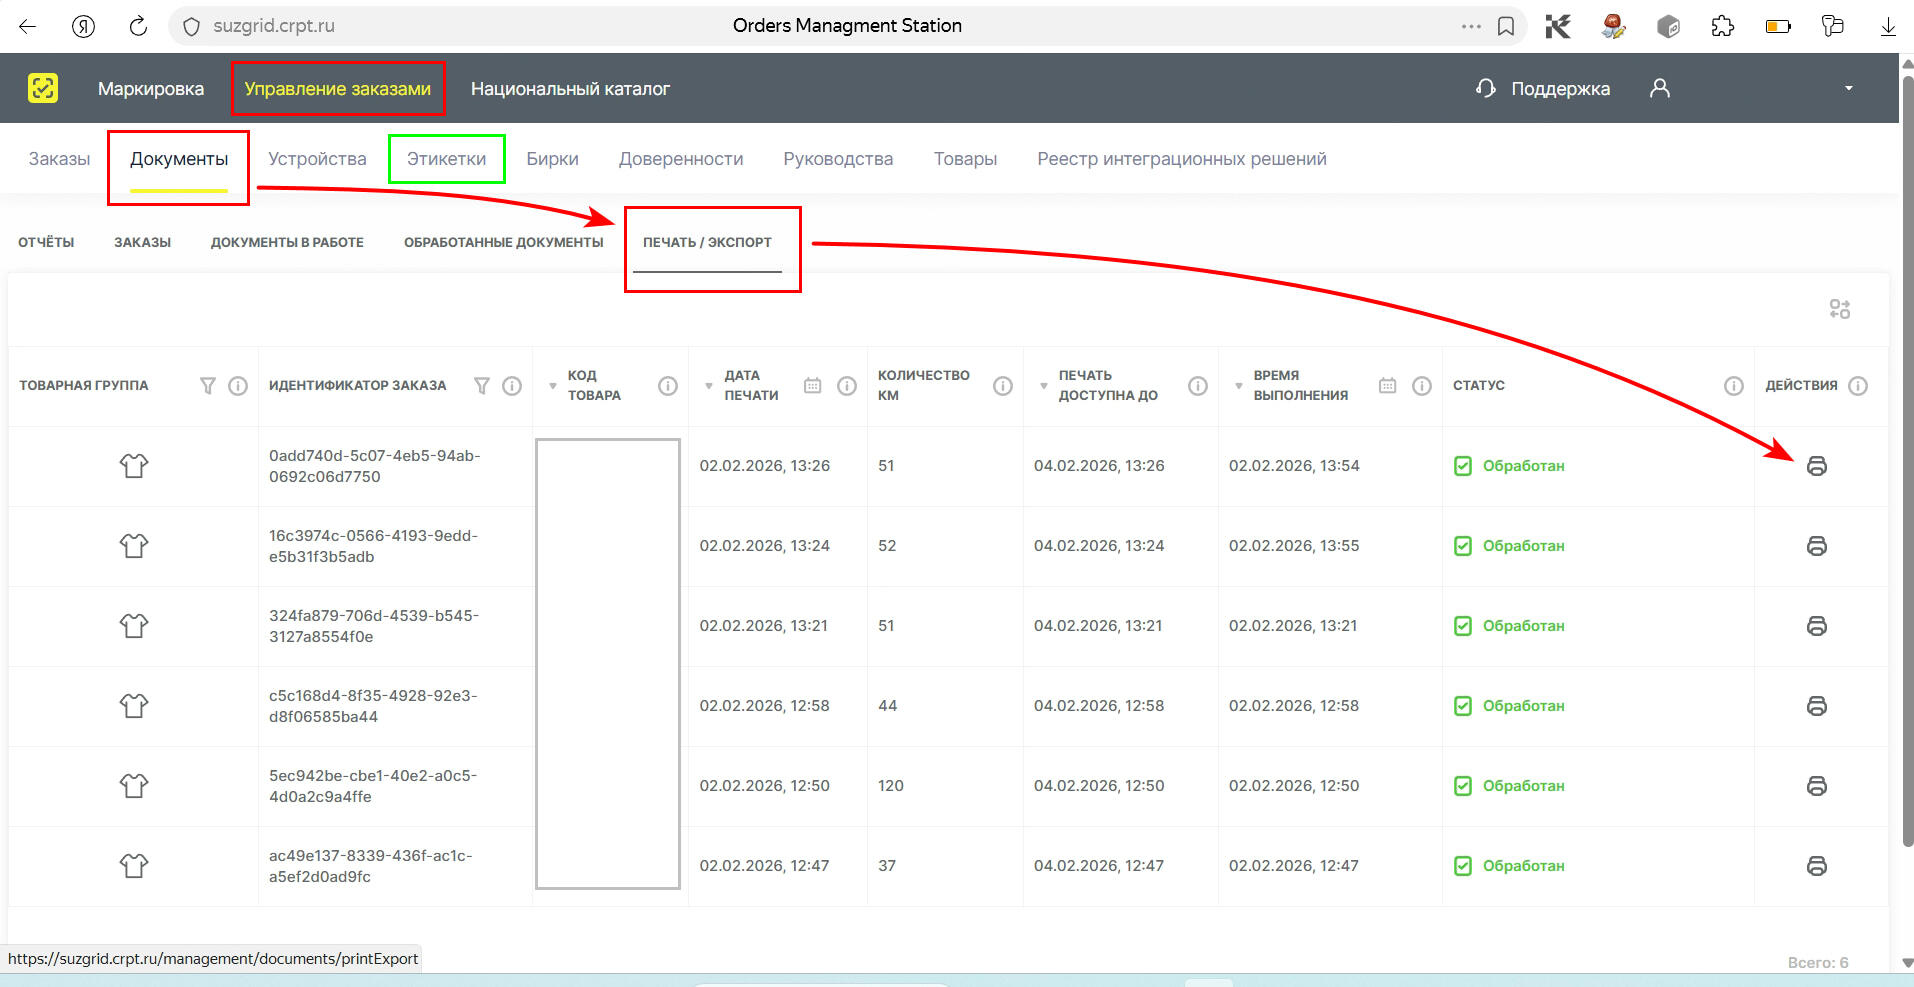The height and width of the screenshot is (987, 1914).
Task: Open browser address bar more options
Action: [x=1471, y=26]
